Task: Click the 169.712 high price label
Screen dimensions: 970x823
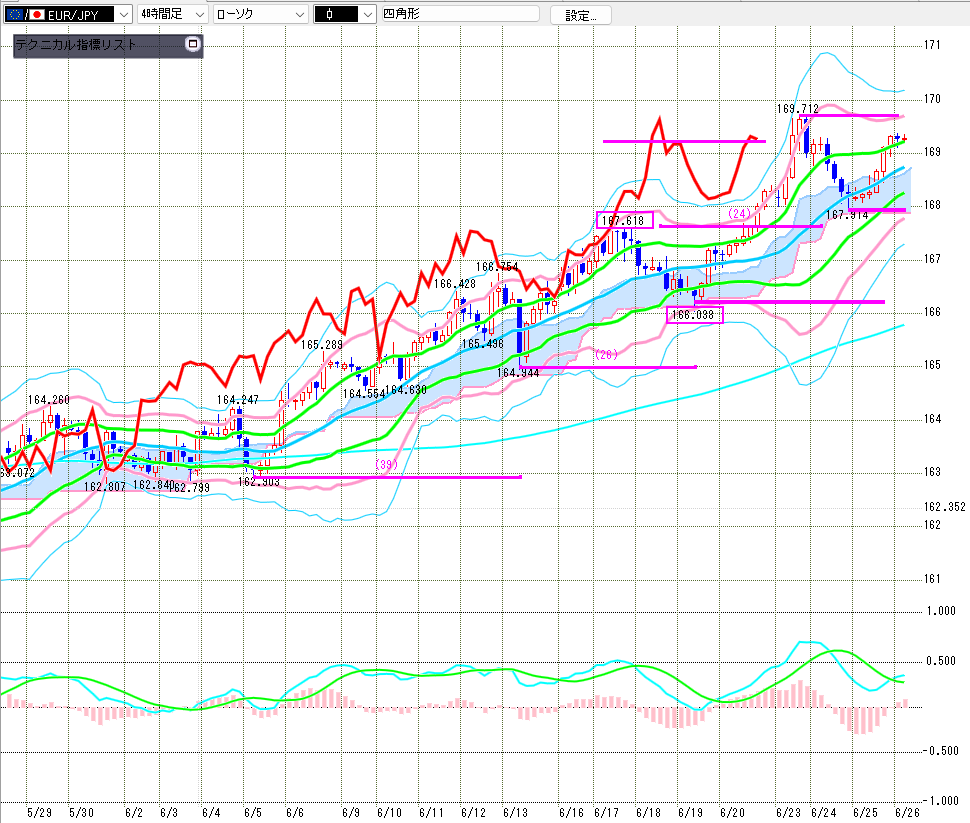Action: (x=797, y=109)
